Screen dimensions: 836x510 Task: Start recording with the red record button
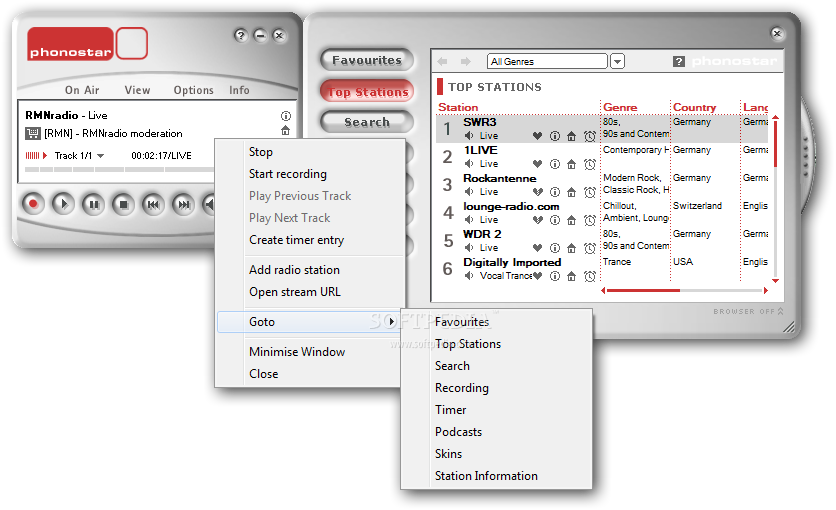34,204
